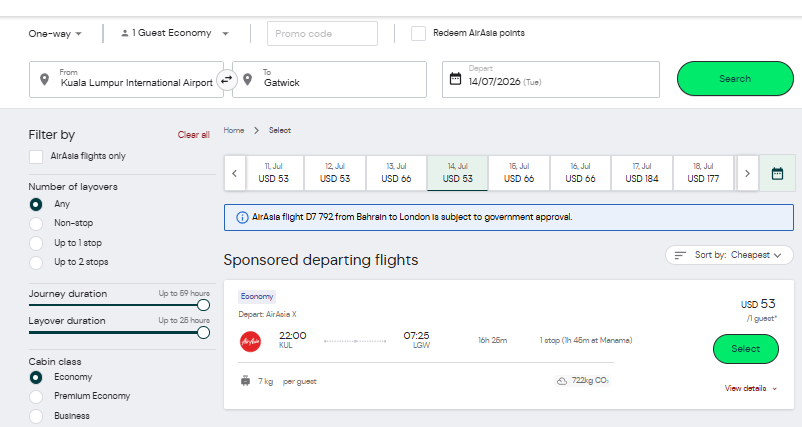Click the 1 stop (1h 45m at Manama) text
This screenshot has height=427, width=802.
click(586, 341)
